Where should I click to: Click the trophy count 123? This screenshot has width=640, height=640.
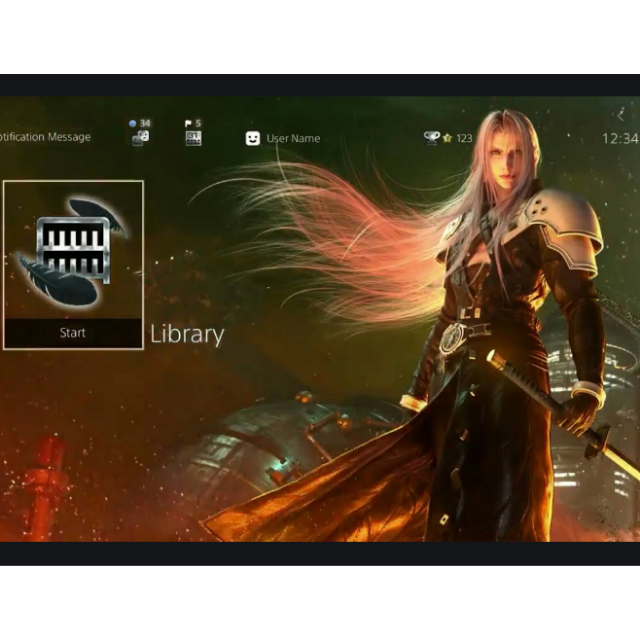(x=464, y=138)
